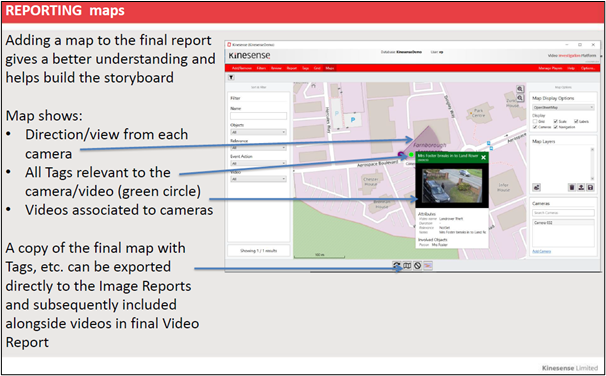Click the refresh icon in bottom toolbar
Image resolution: width=606 pixels, height=376 pixels.
397,265
